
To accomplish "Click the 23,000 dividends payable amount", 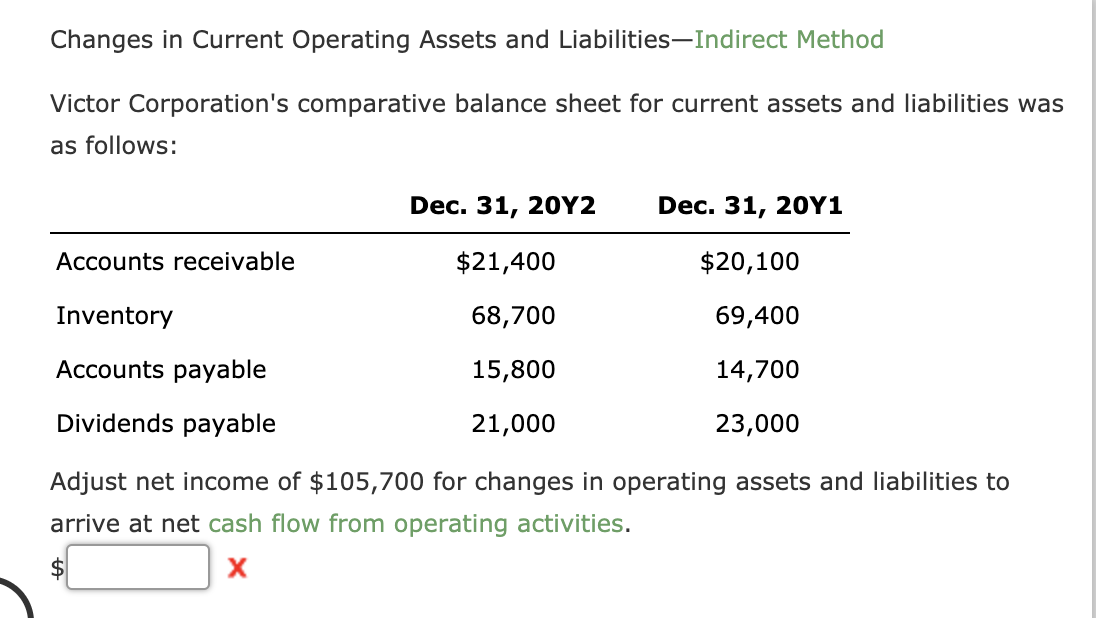I will pos(759,423).
